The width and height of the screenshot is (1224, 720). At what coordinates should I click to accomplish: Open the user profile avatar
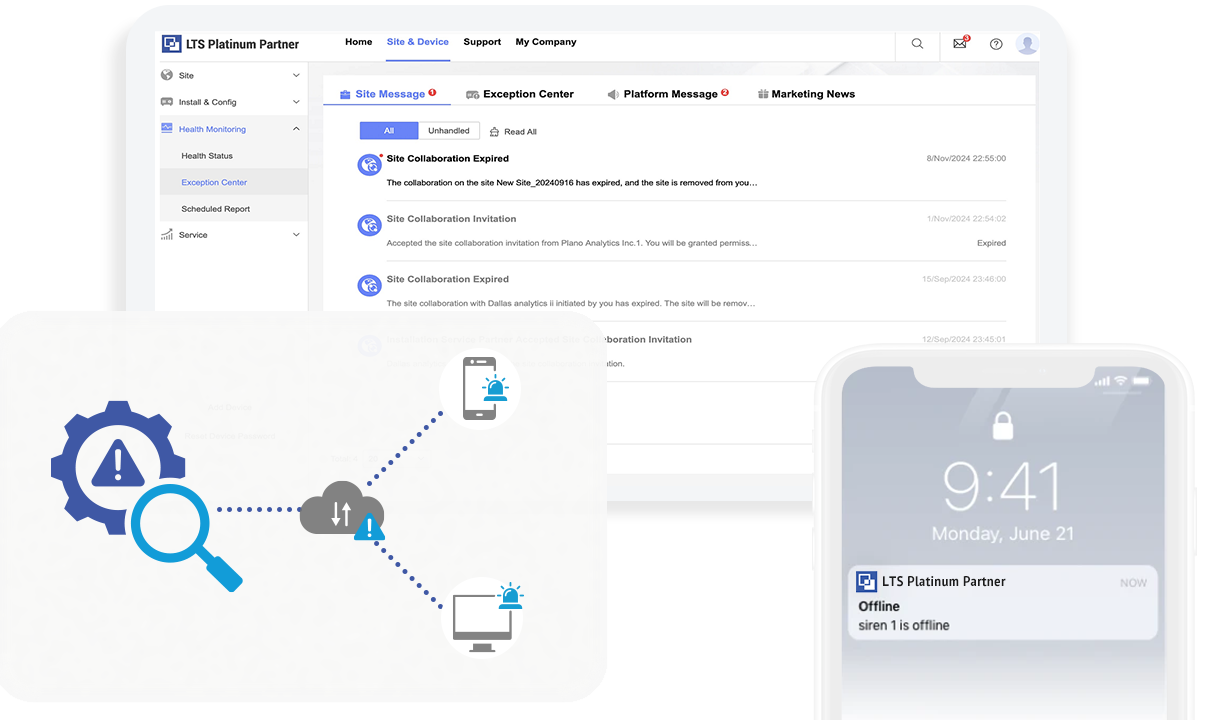pos(1026,44)
